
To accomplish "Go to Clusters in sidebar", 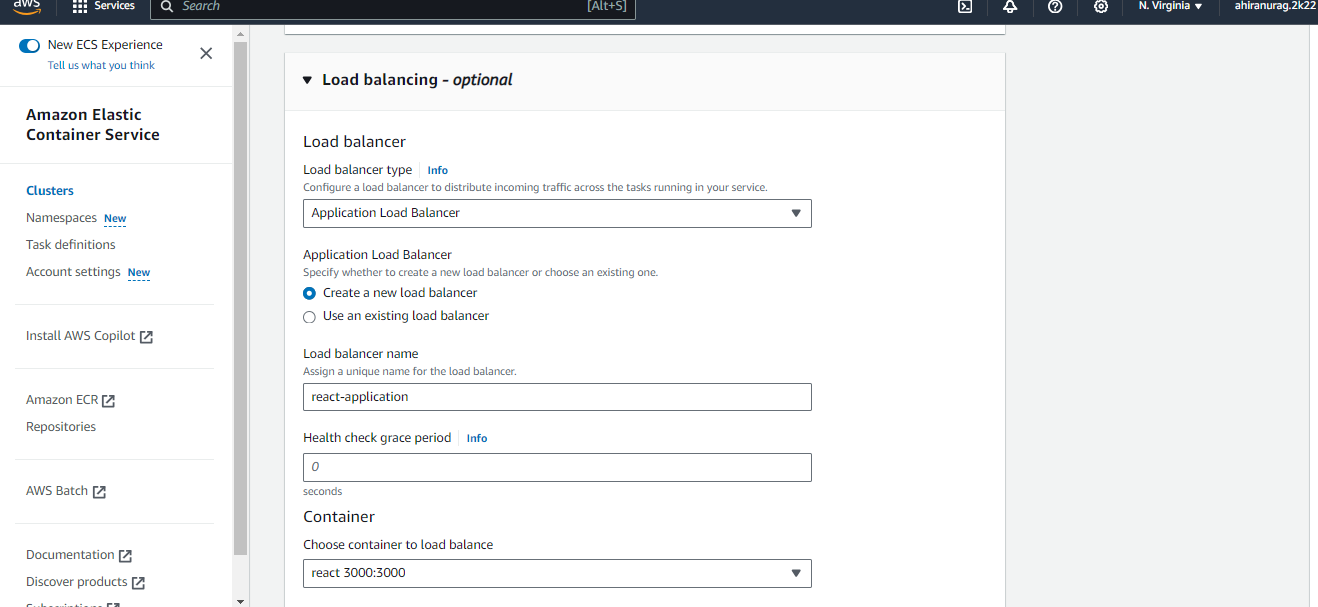I will tap(50, 191).
